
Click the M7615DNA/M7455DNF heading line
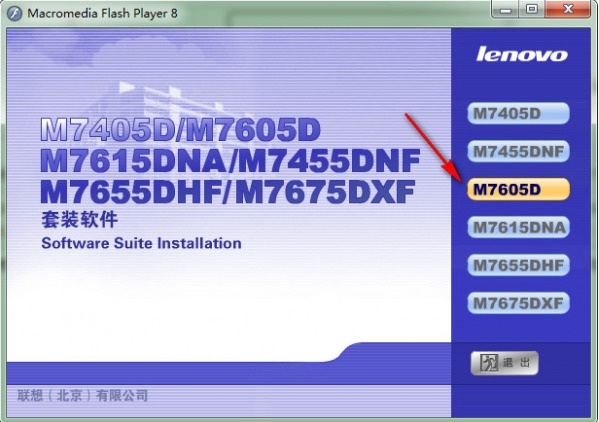(x=230, y=161)
